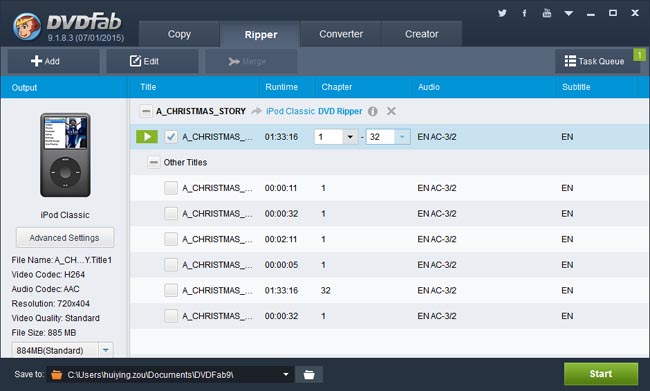This screenshot has height=391, width=650.
Task: Check the last 00:00:32 title checkbox
Action: (171, 316)
